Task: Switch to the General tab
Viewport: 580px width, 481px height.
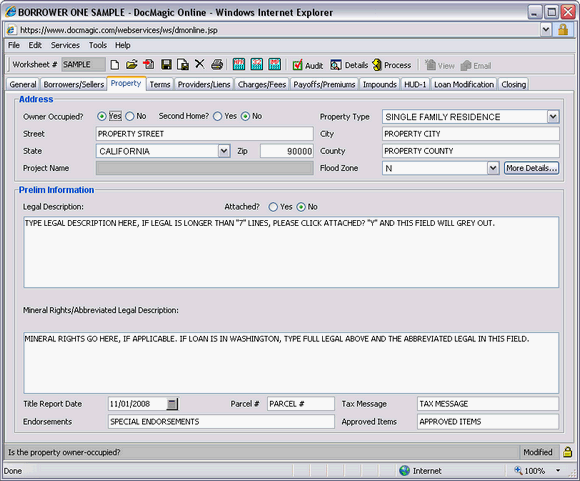Action: click(23, 84)
